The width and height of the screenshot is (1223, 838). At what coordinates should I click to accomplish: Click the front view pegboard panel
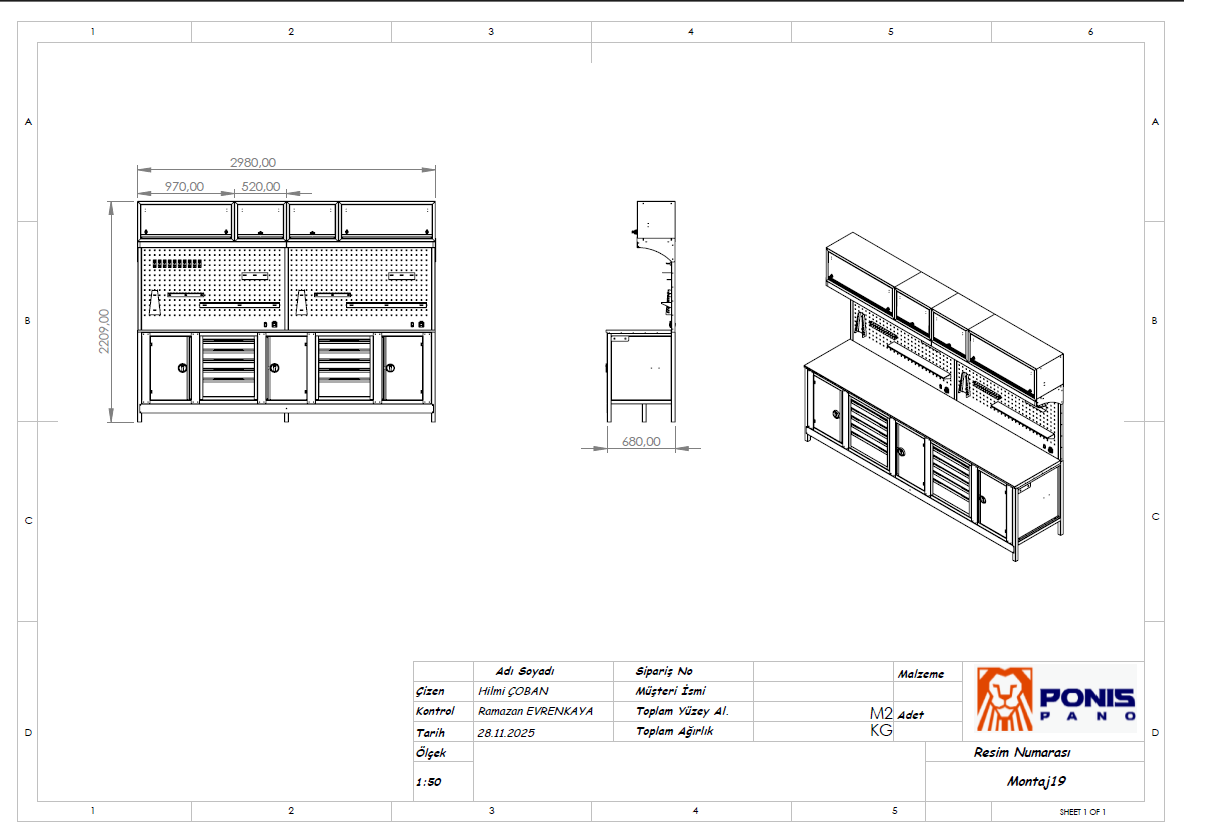(286, 289)
